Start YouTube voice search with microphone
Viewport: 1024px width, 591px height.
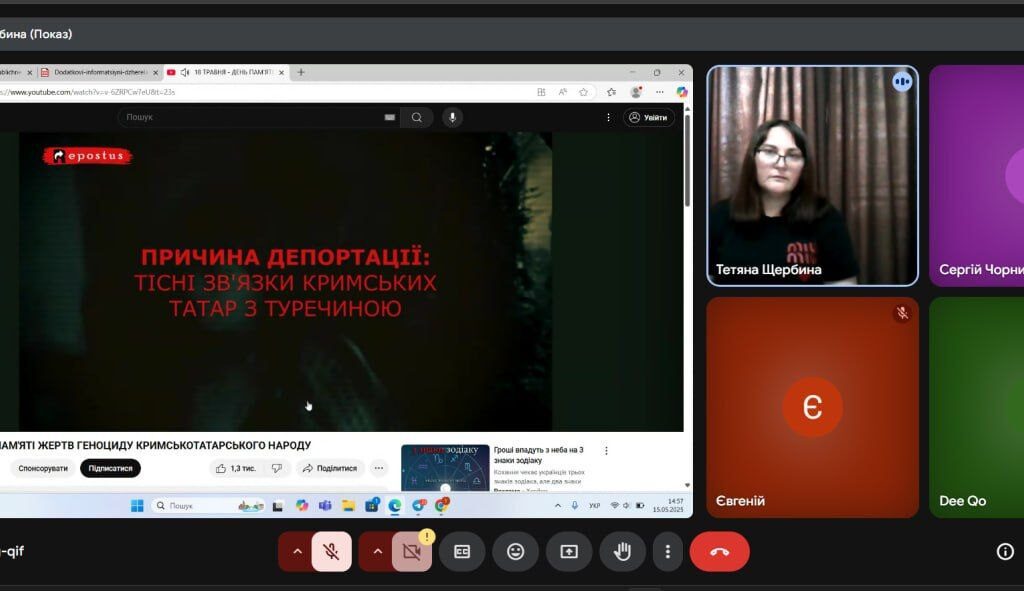tap(452, 118)
